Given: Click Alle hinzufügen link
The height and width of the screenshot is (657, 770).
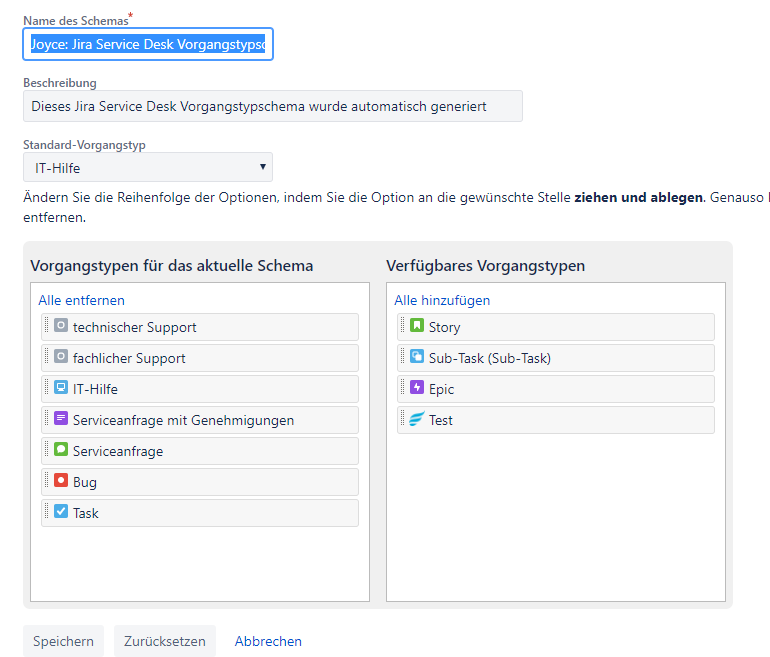Looking at the screenshot, I should [x=442, y=300].
